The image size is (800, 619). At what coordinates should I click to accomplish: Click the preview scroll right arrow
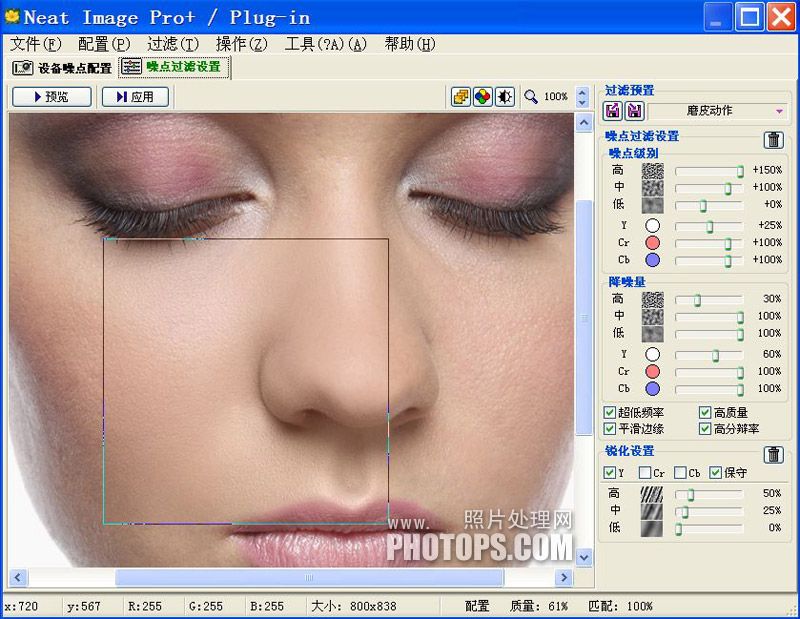(564, 577)
